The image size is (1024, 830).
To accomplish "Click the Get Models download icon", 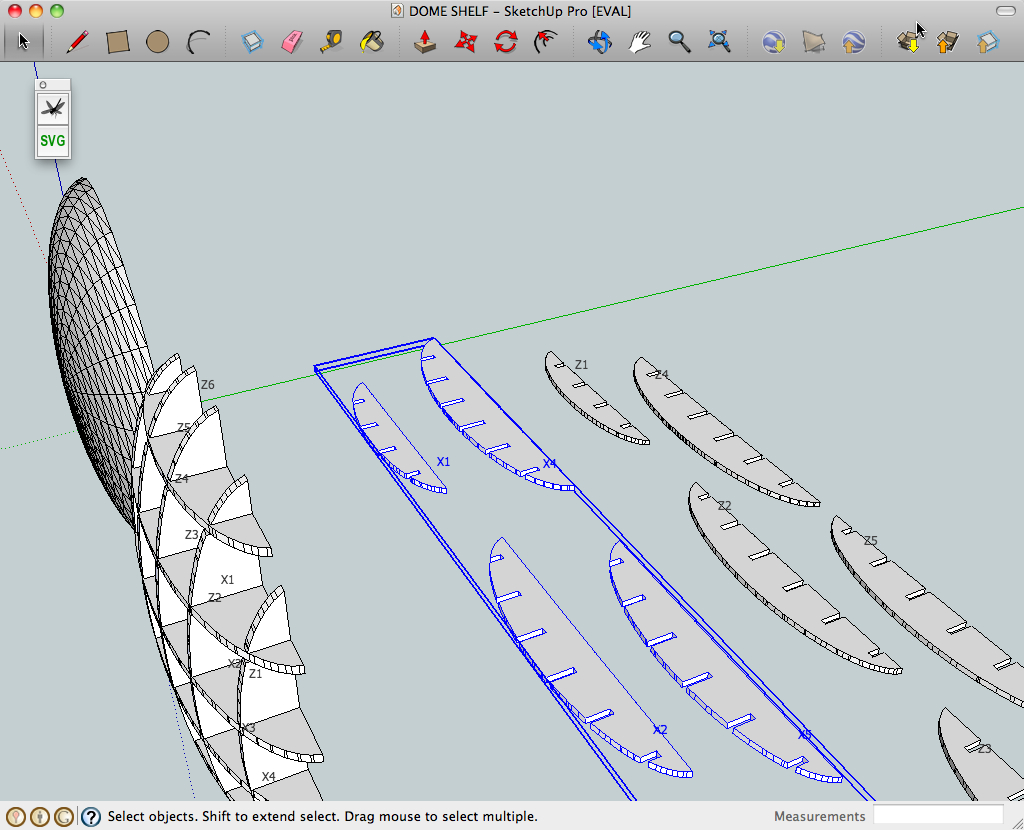I will (x=908, y=42).
